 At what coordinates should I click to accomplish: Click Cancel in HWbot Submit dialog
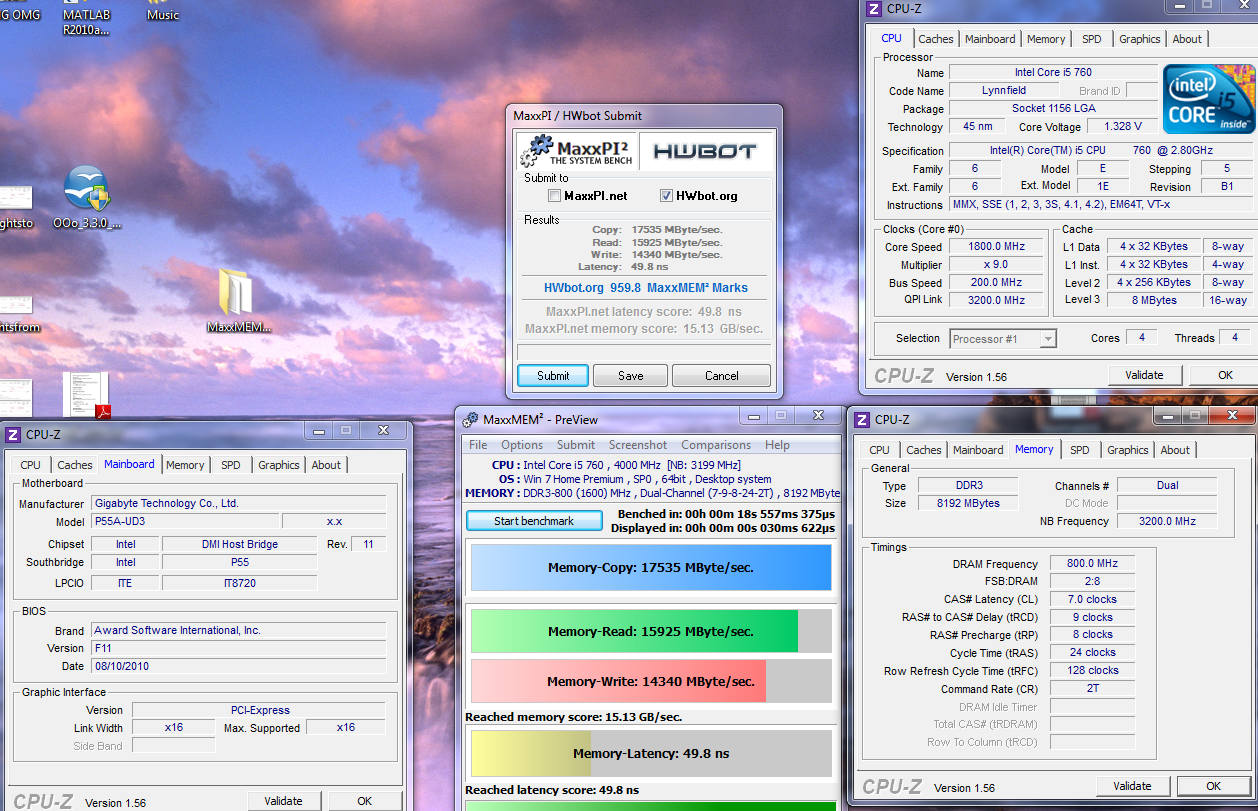[x=722, y=376]
